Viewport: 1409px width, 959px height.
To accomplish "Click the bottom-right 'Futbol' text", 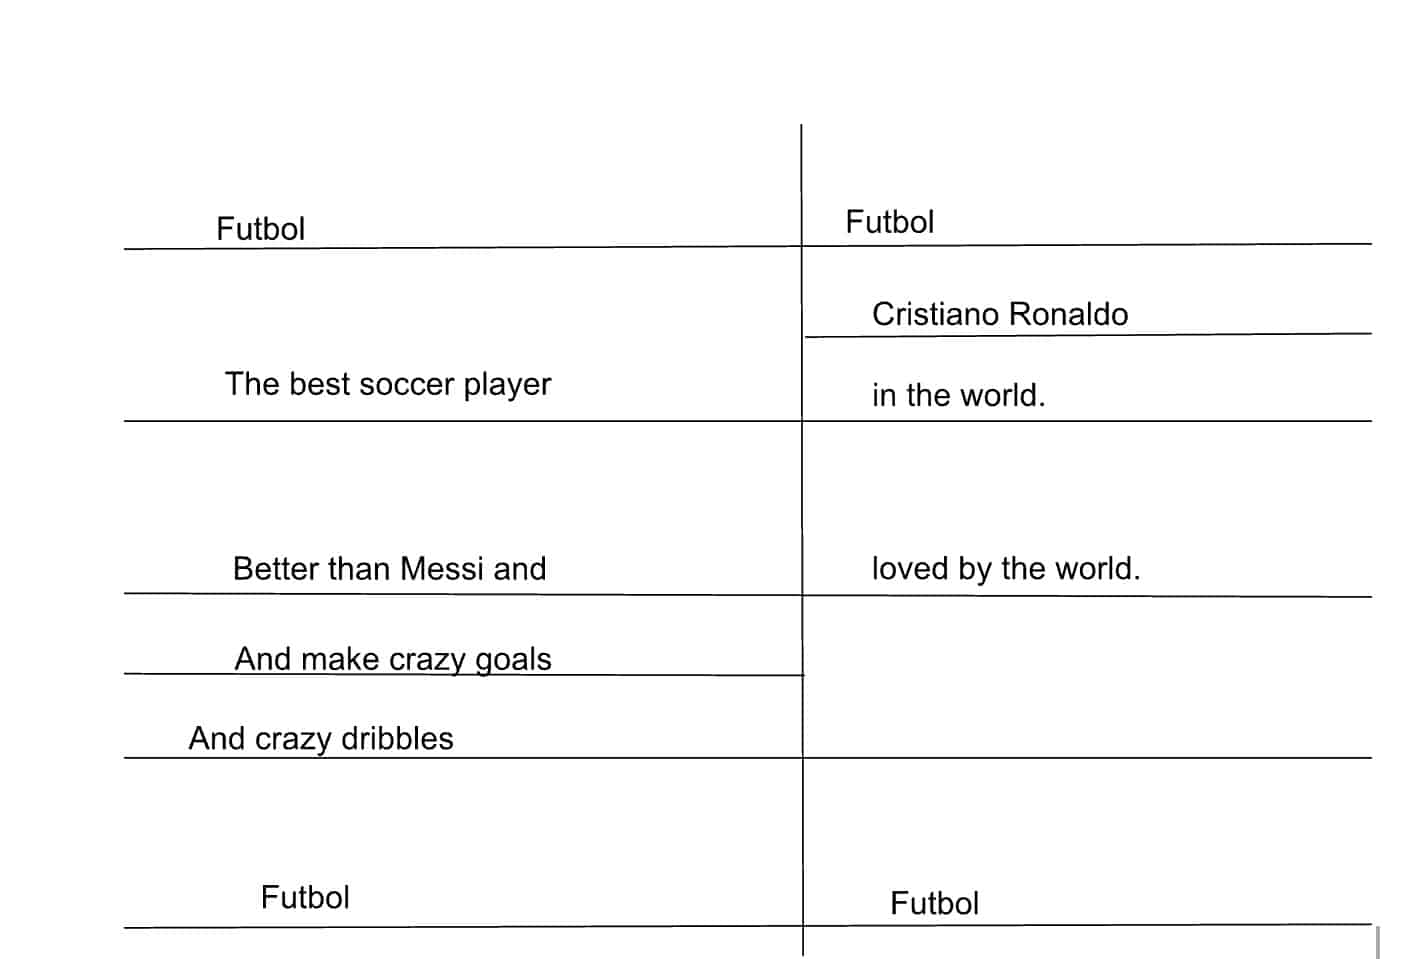I will tap(934, 904).
